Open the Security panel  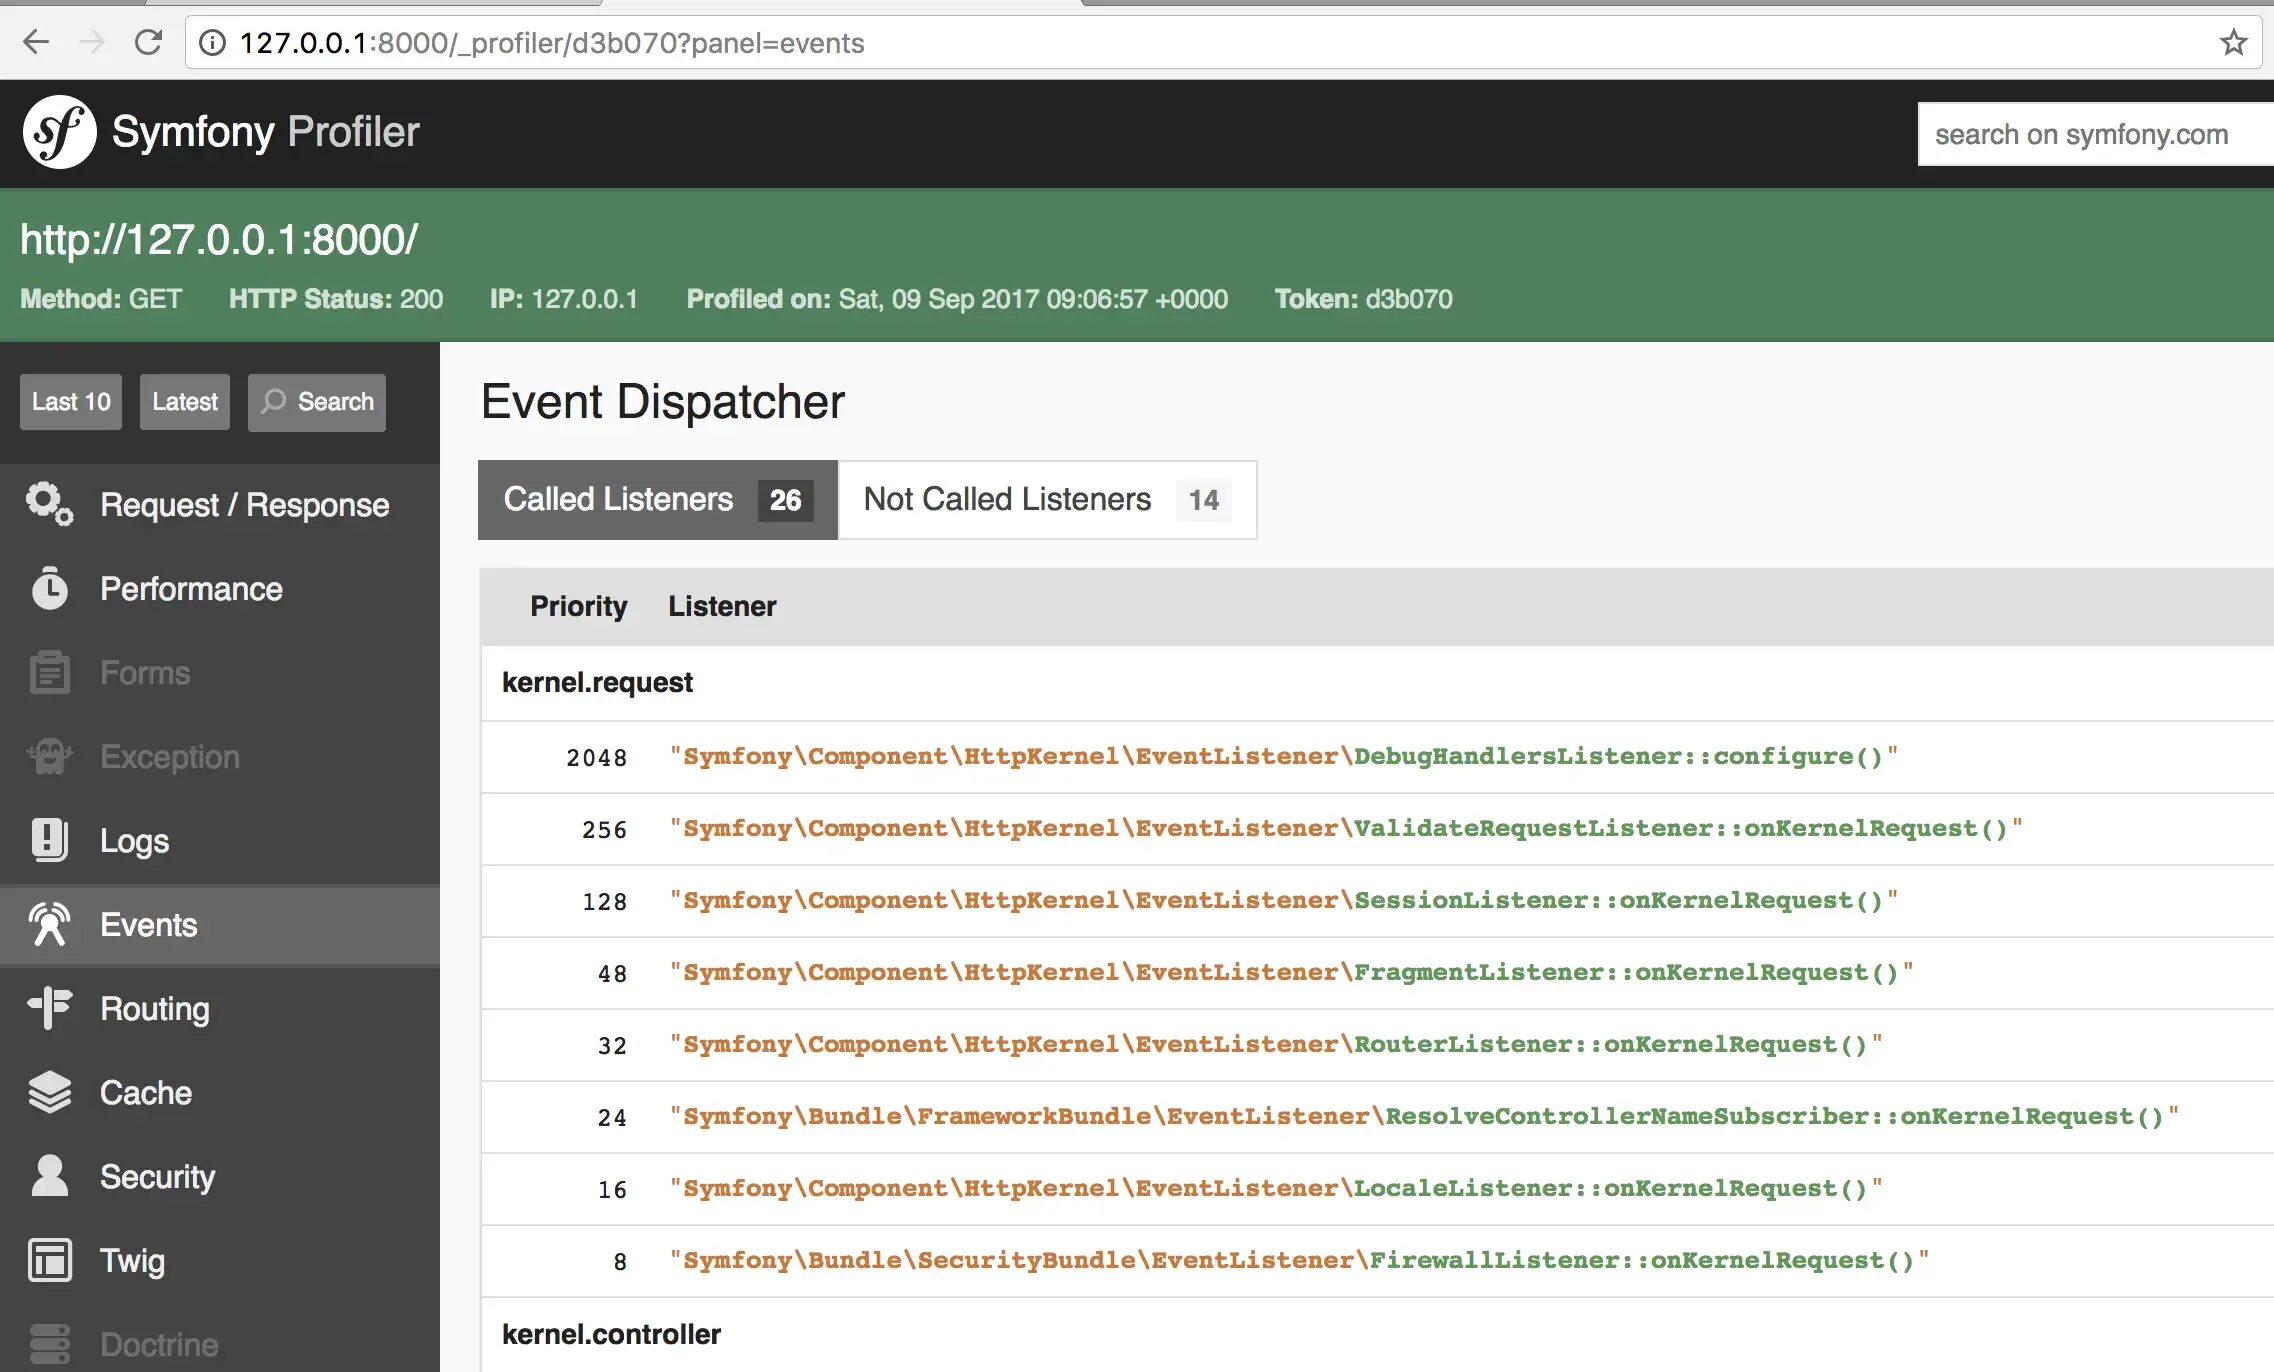point(220,1177)
